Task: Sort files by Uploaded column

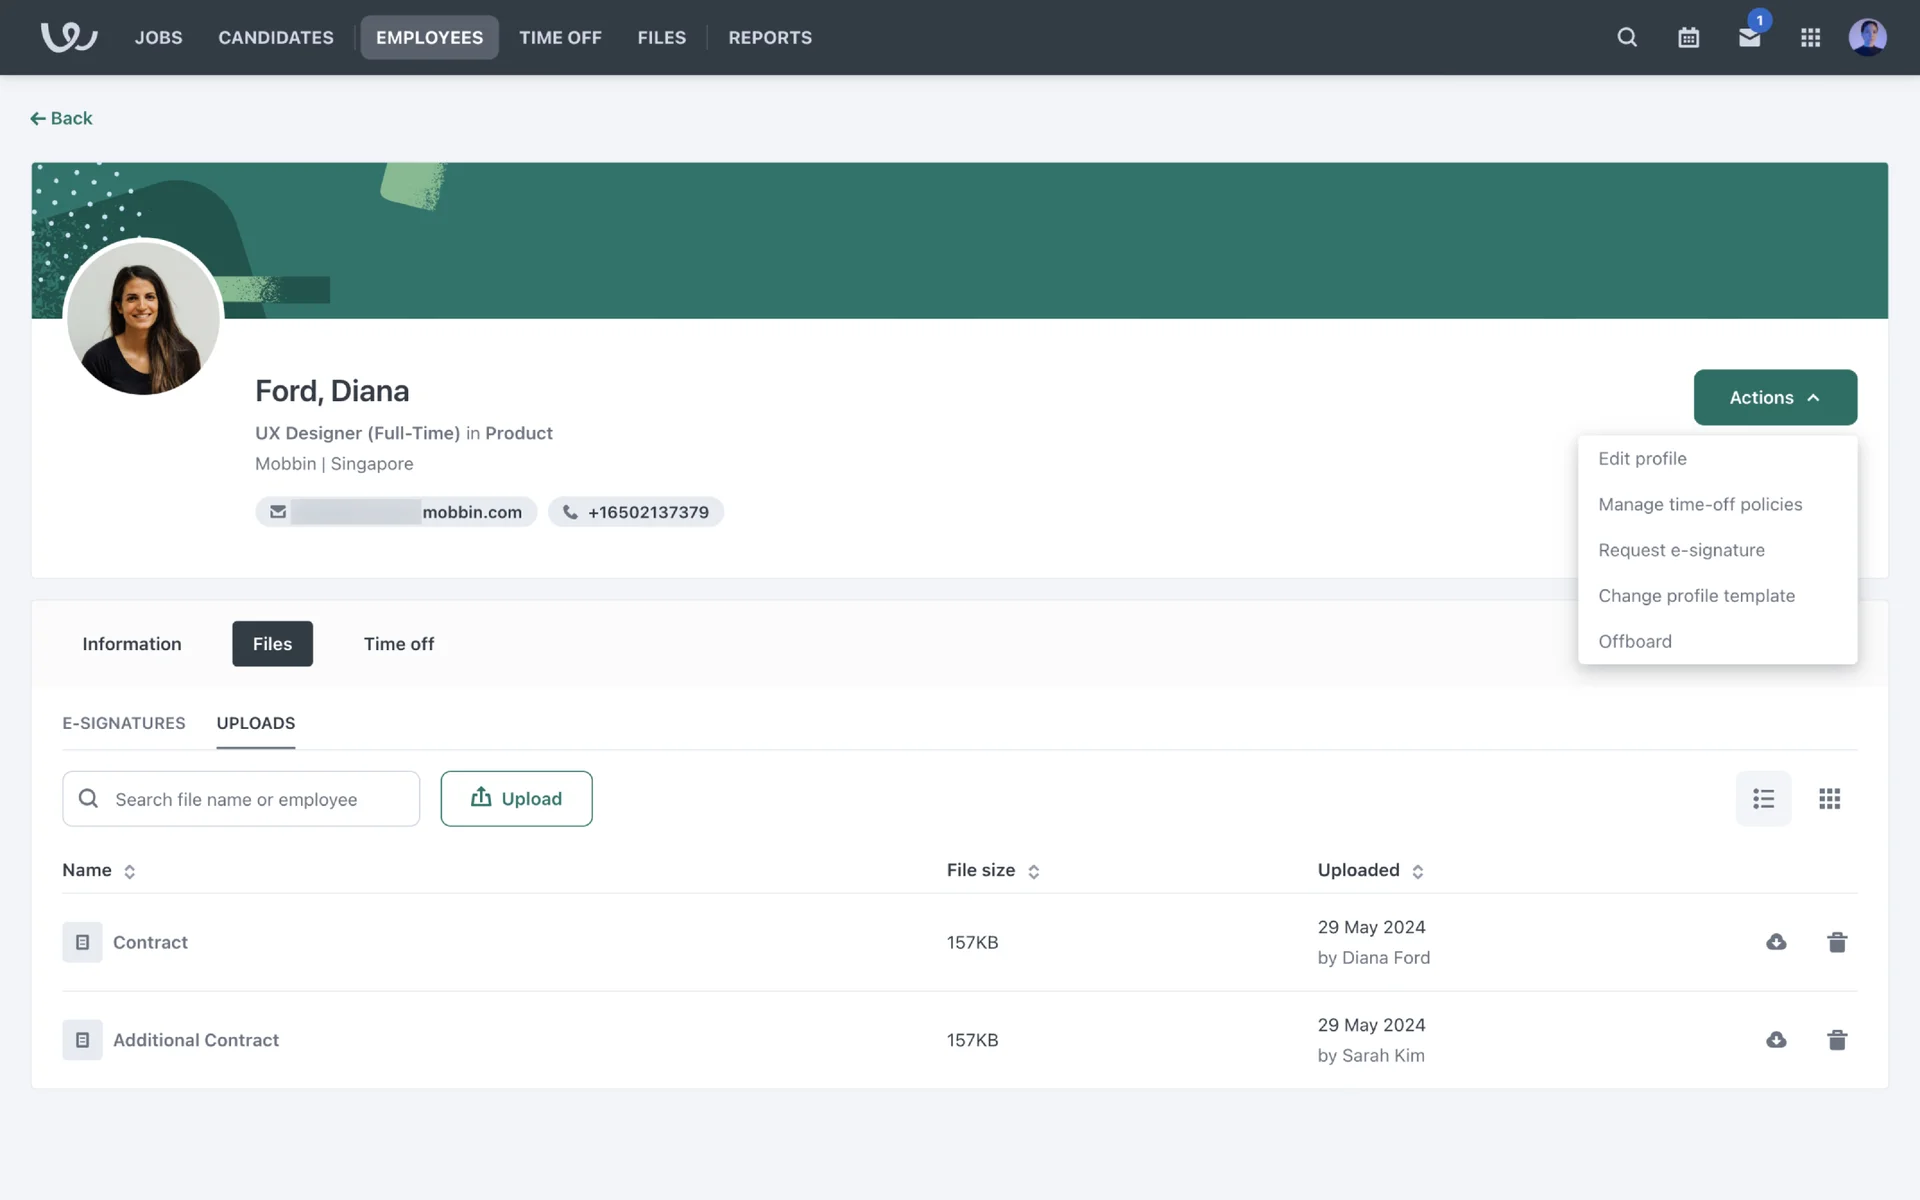Action: 1417,872
